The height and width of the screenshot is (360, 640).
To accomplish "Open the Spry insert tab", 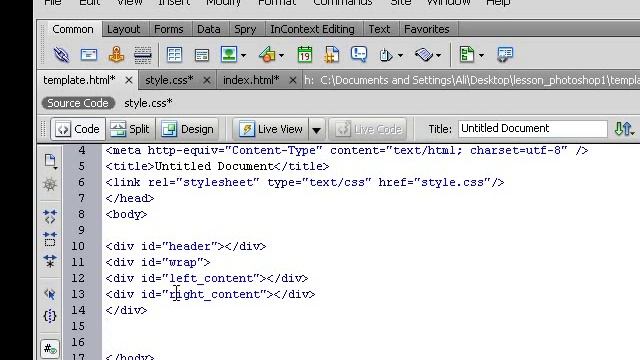I will pos(245,29).
